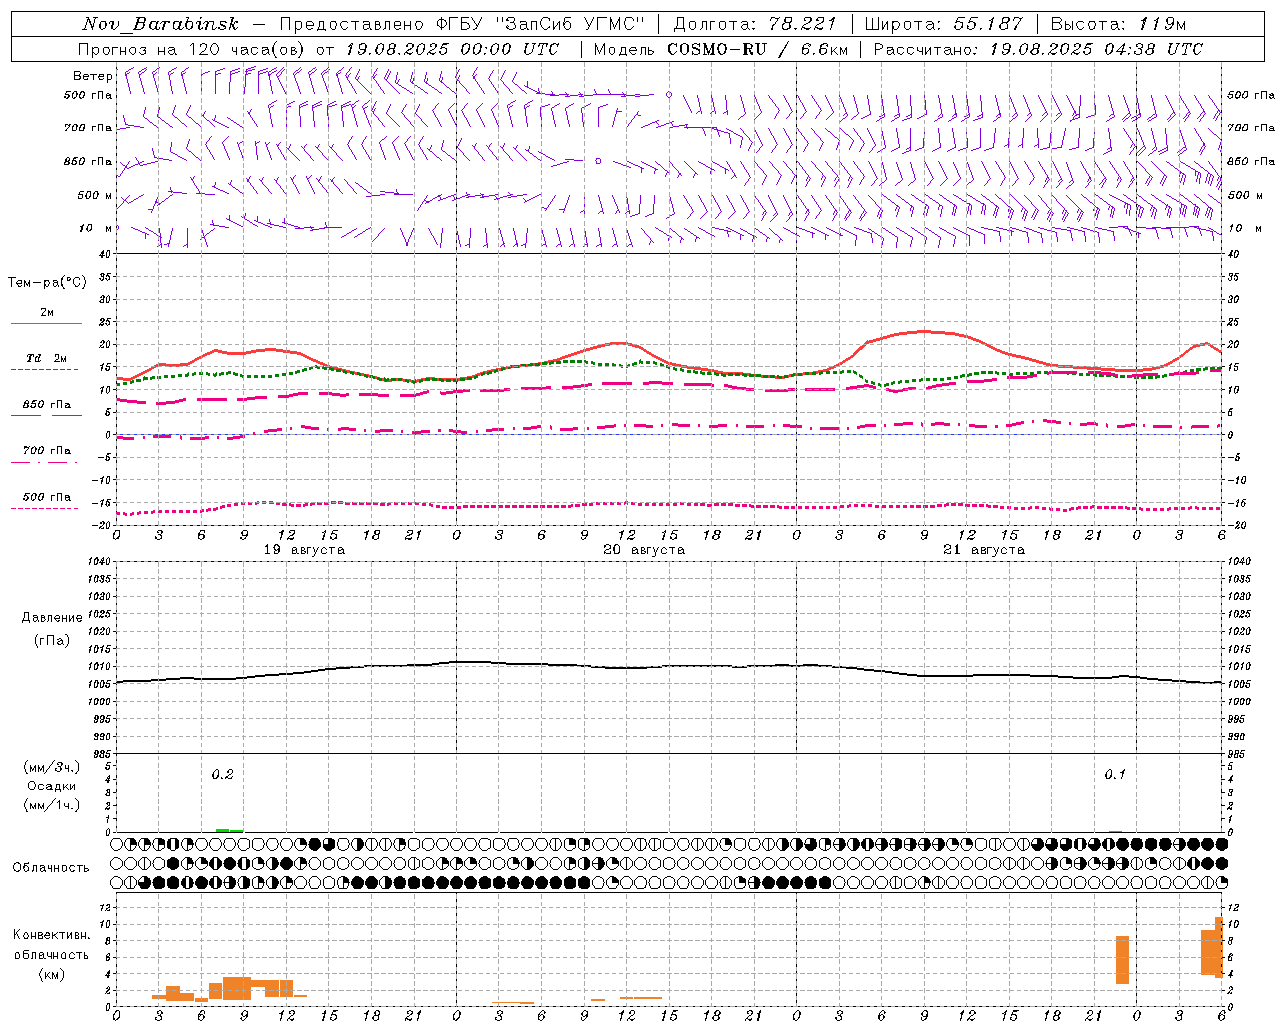Viewport: 1280px width, 1024px height.
Task: Click the date label 20 августа
Action: click(644, 550)
